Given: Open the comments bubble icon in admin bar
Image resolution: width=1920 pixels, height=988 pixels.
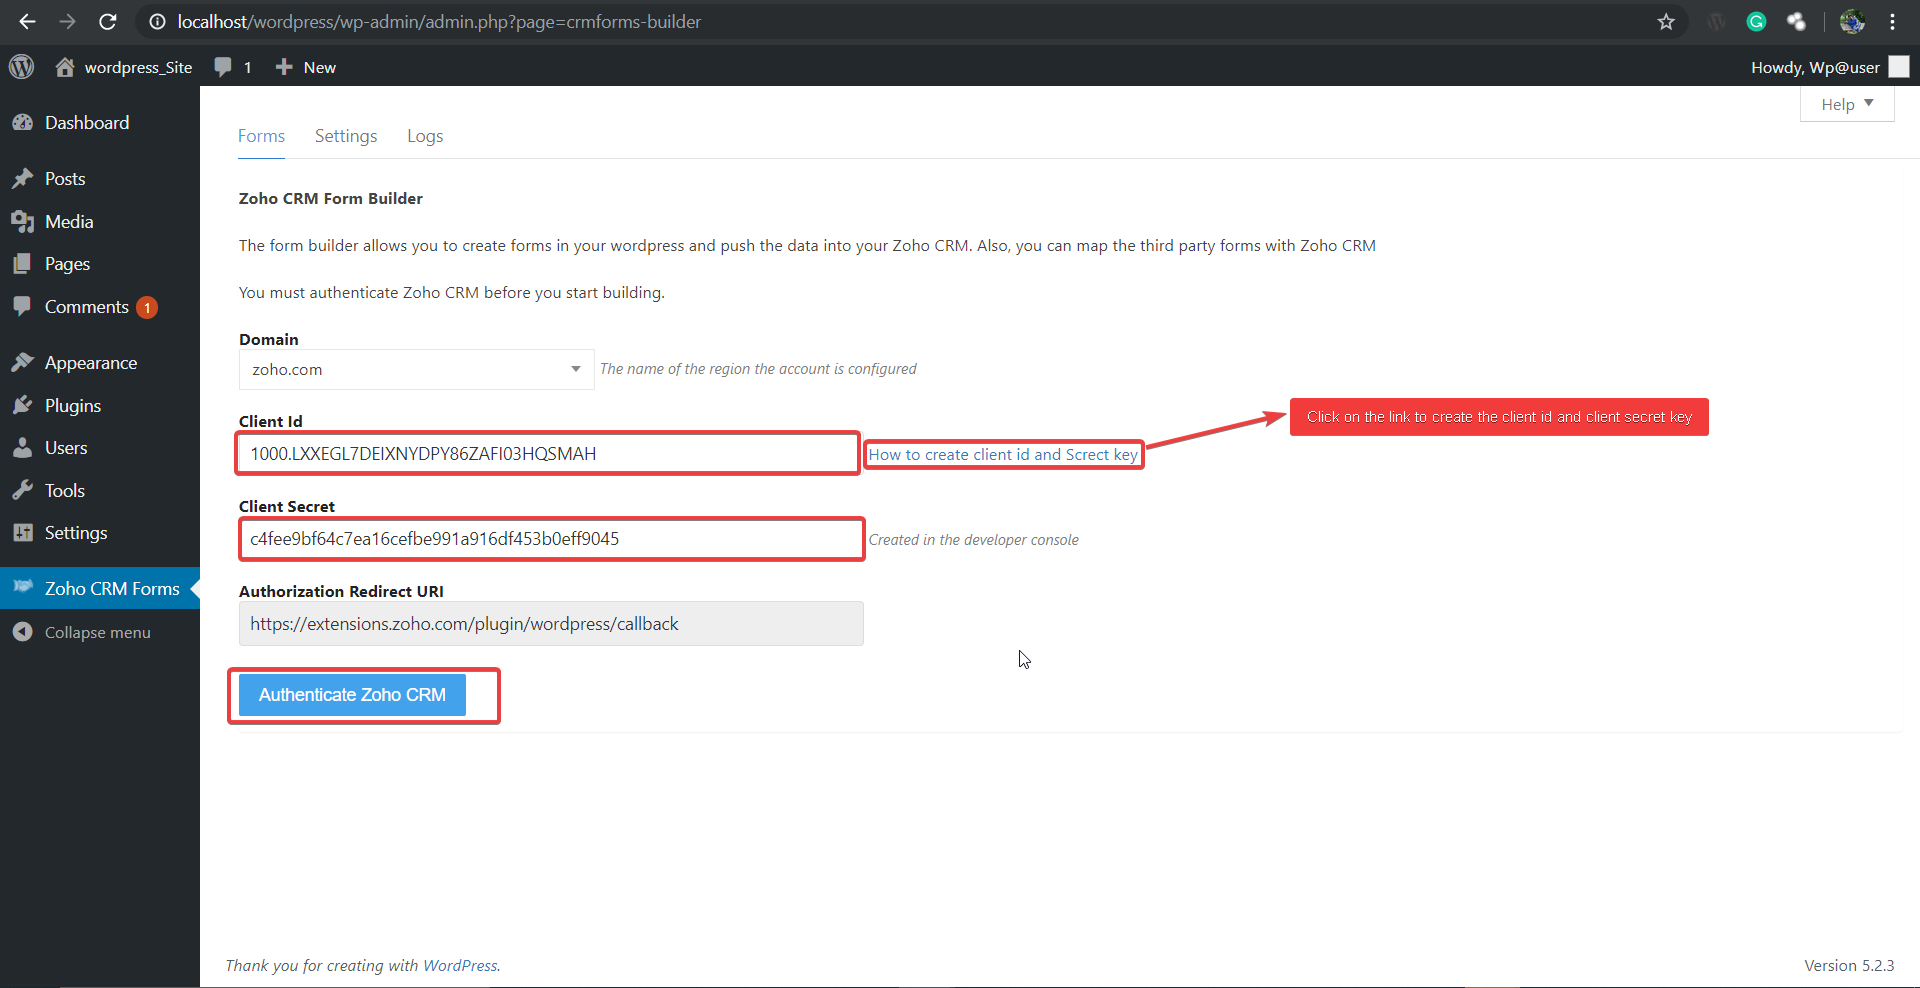Looking at the screenshot, I should pyautogui.click(x=223, y=67).
